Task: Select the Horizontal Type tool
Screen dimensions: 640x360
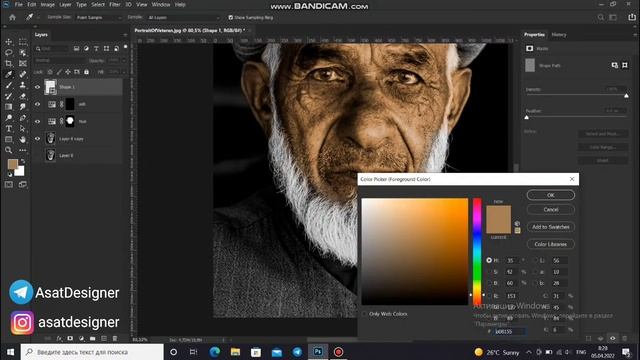Action: 9,129
